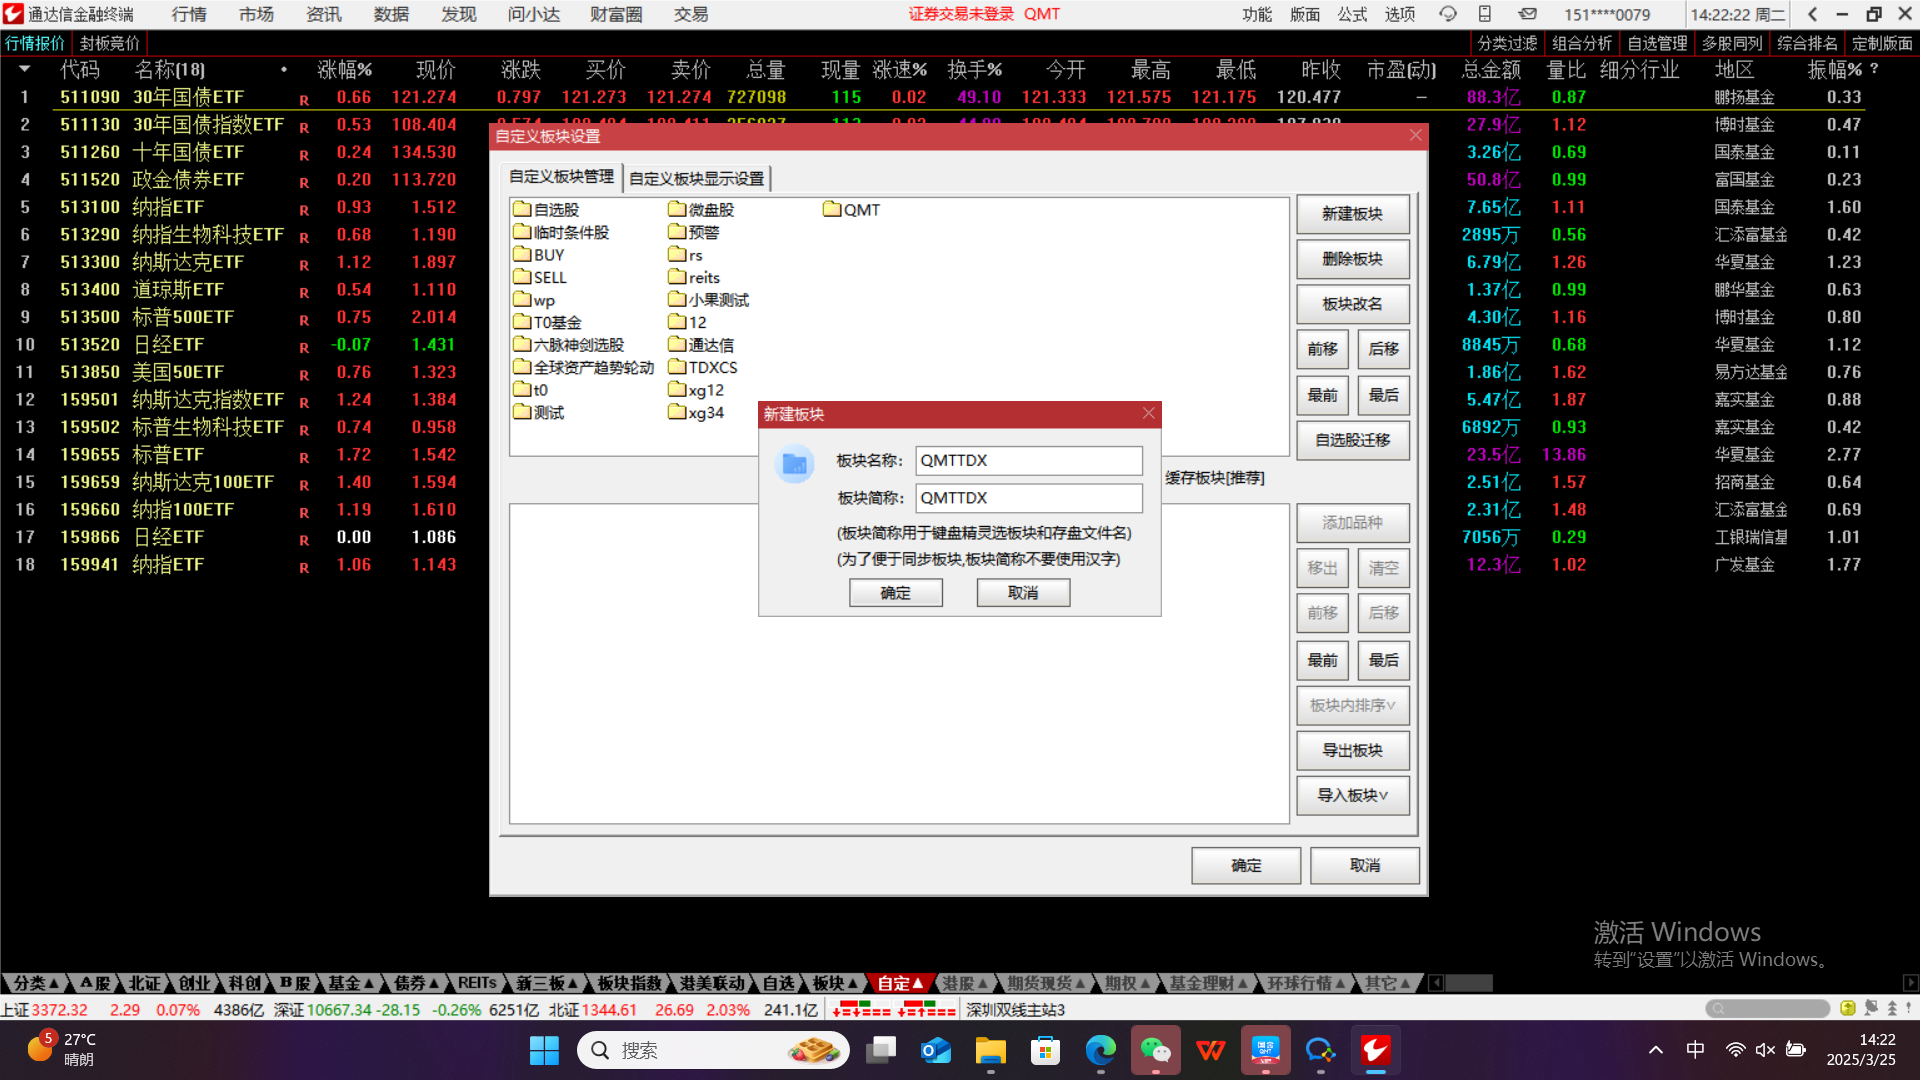
Task: Click the headset customer service icon
Action: point(1447,14)
